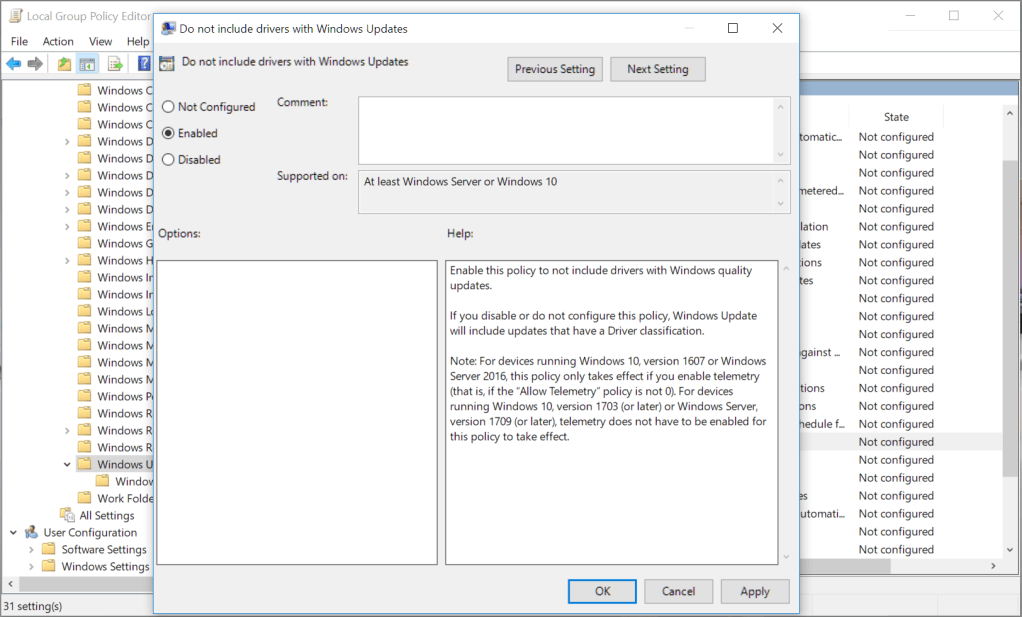
Task: Click the All Settings node icon
Action: tap(67, 515)
